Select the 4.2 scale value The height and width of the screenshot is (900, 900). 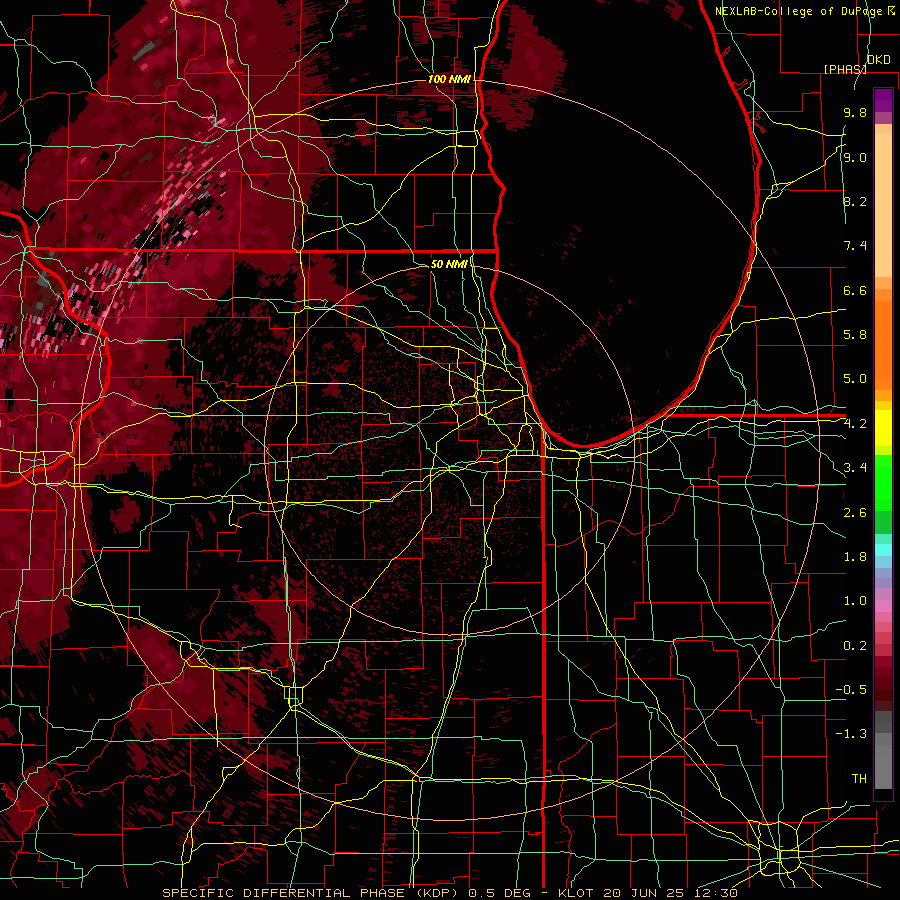click(855, 424)
